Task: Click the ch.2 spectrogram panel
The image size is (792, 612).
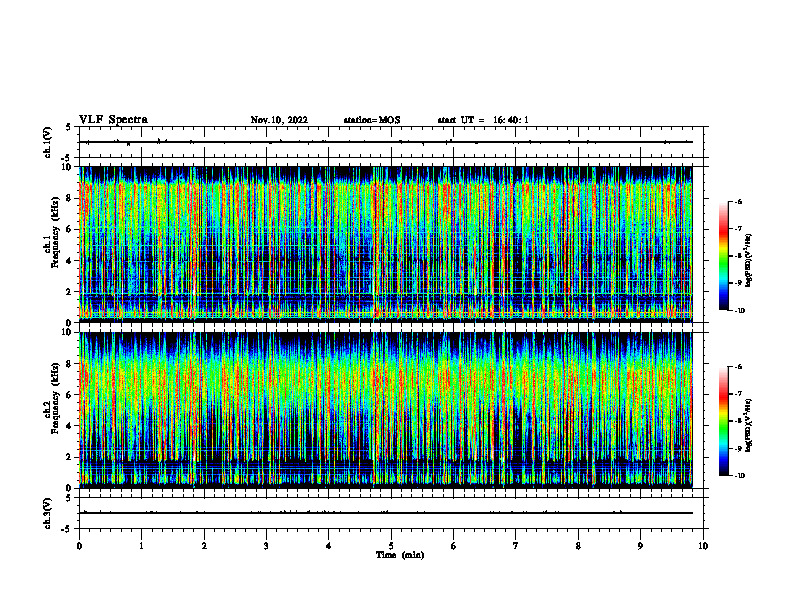Action: [386, 410]
